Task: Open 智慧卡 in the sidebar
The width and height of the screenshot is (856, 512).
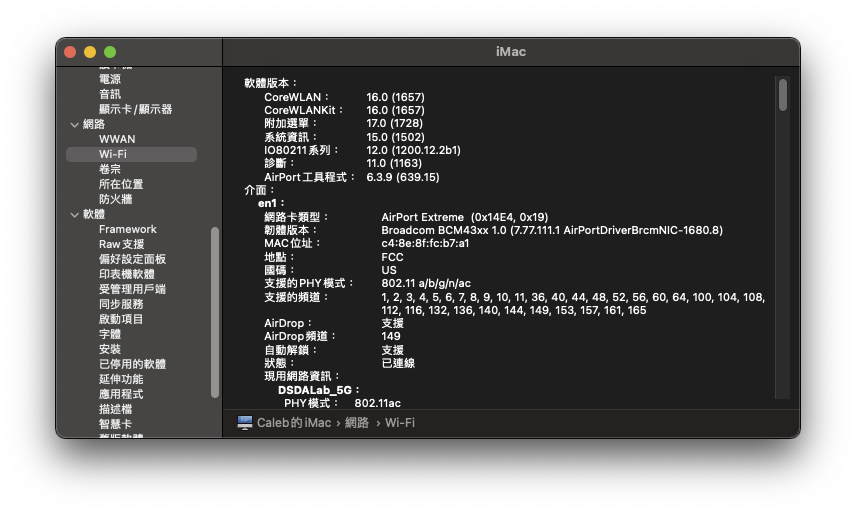Action: click(x=115, y=425)
